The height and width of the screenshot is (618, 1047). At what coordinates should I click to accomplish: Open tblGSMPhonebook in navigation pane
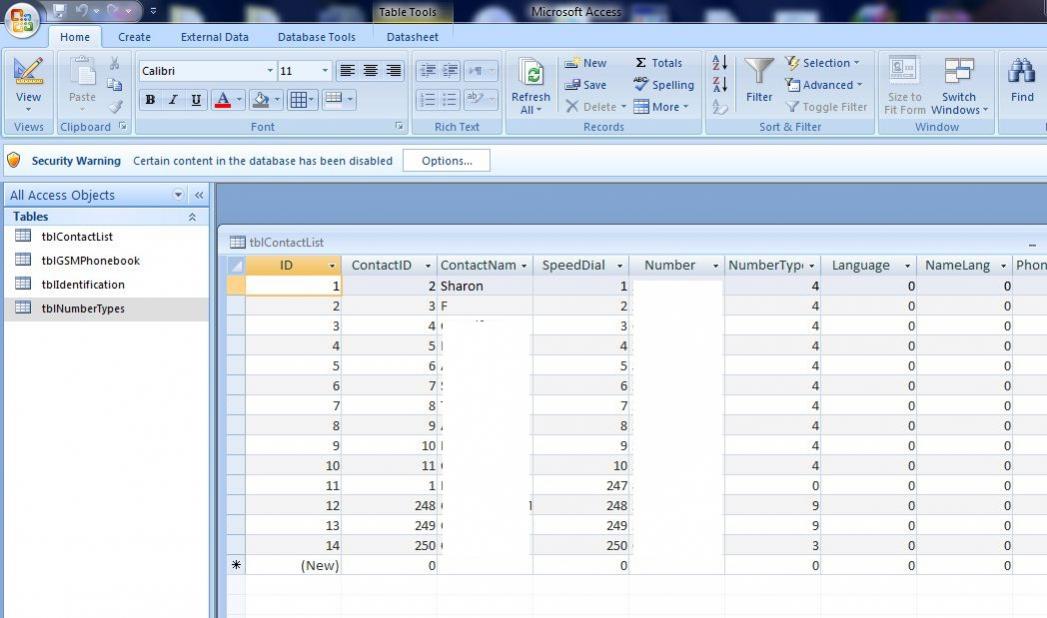point(90,260)
